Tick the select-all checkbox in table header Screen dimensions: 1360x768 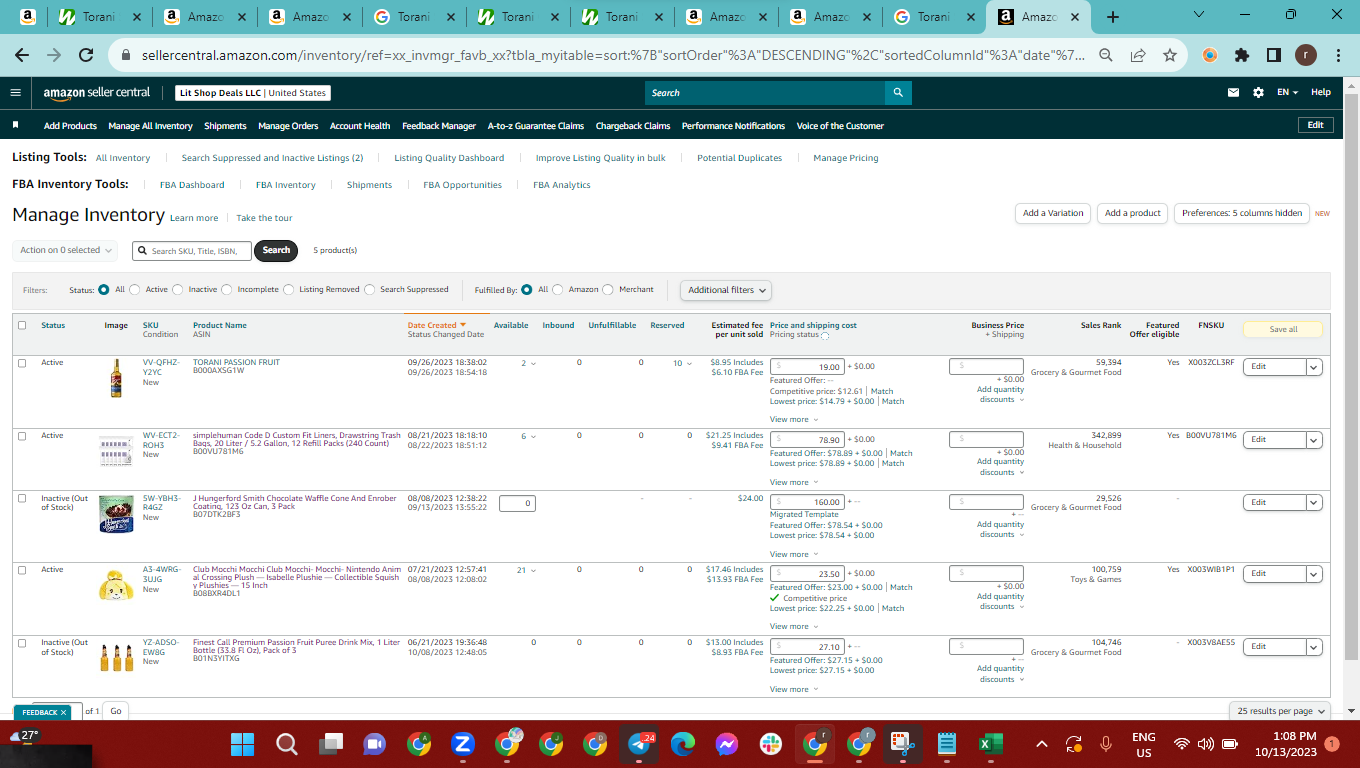tap(22, 325)
